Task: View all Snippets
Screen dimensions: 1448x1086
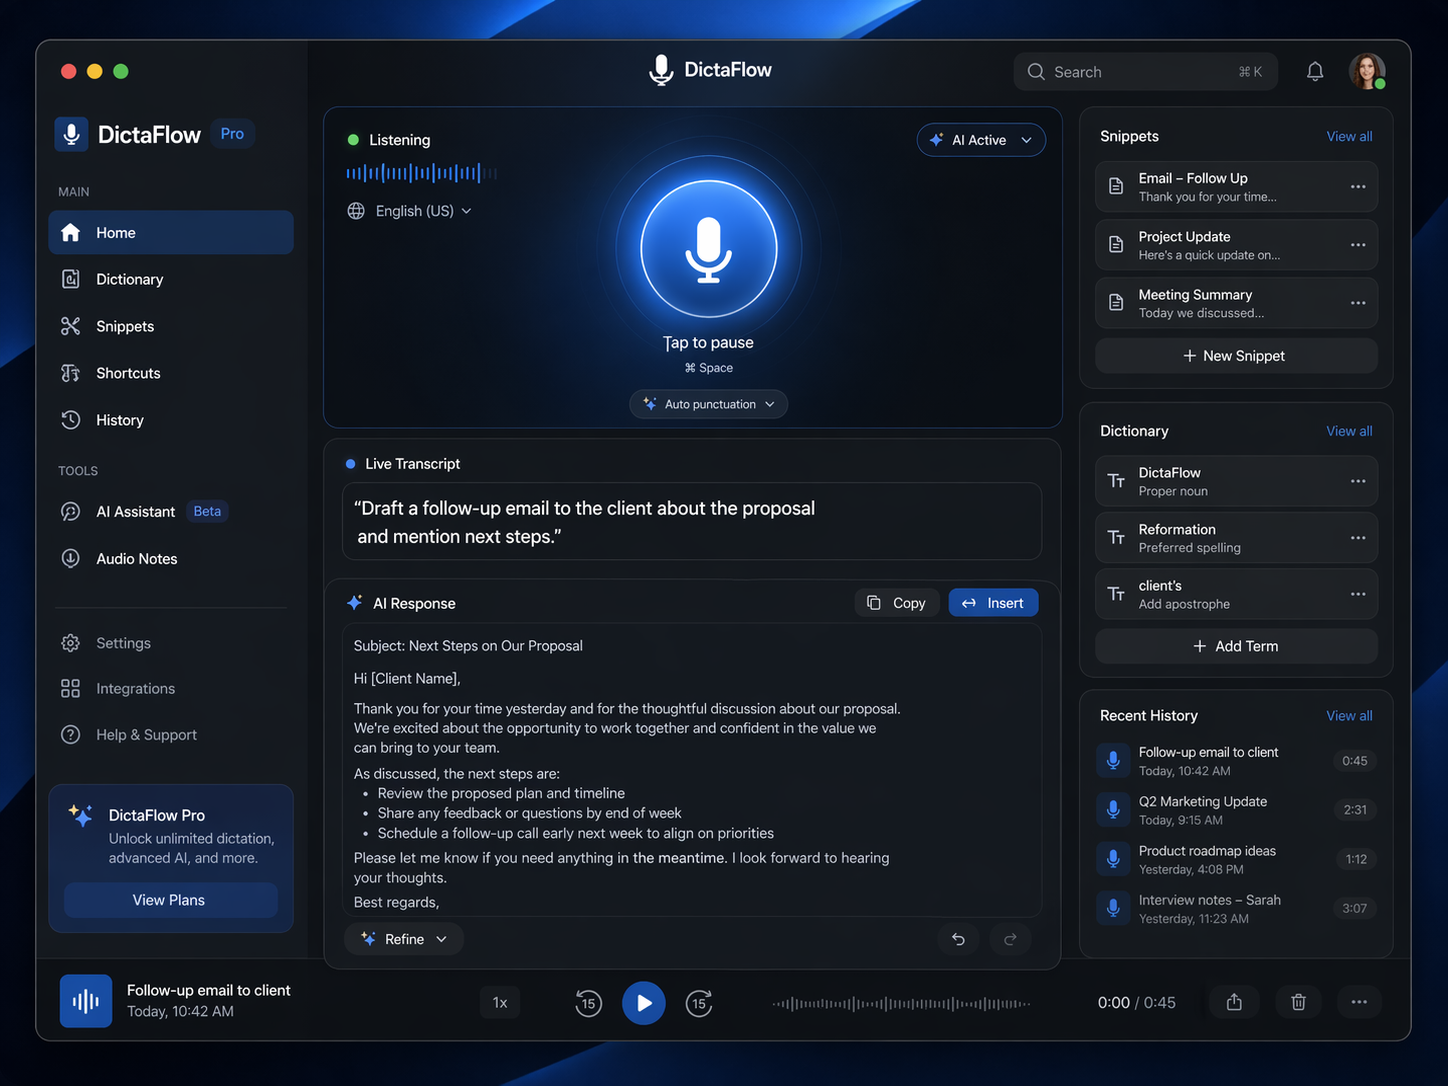Action: click(x=1349, y=136)
